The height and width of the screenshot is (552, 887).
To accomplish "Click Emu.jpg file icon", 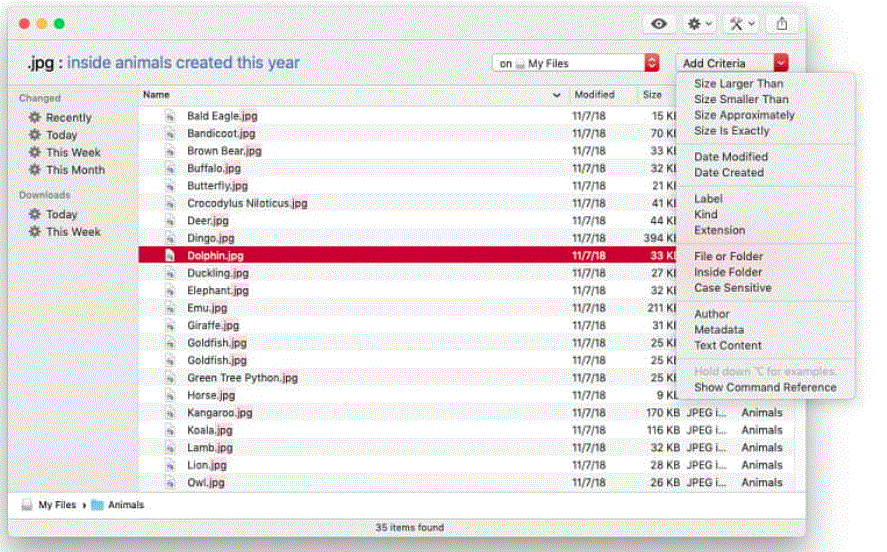I will 170,309.
